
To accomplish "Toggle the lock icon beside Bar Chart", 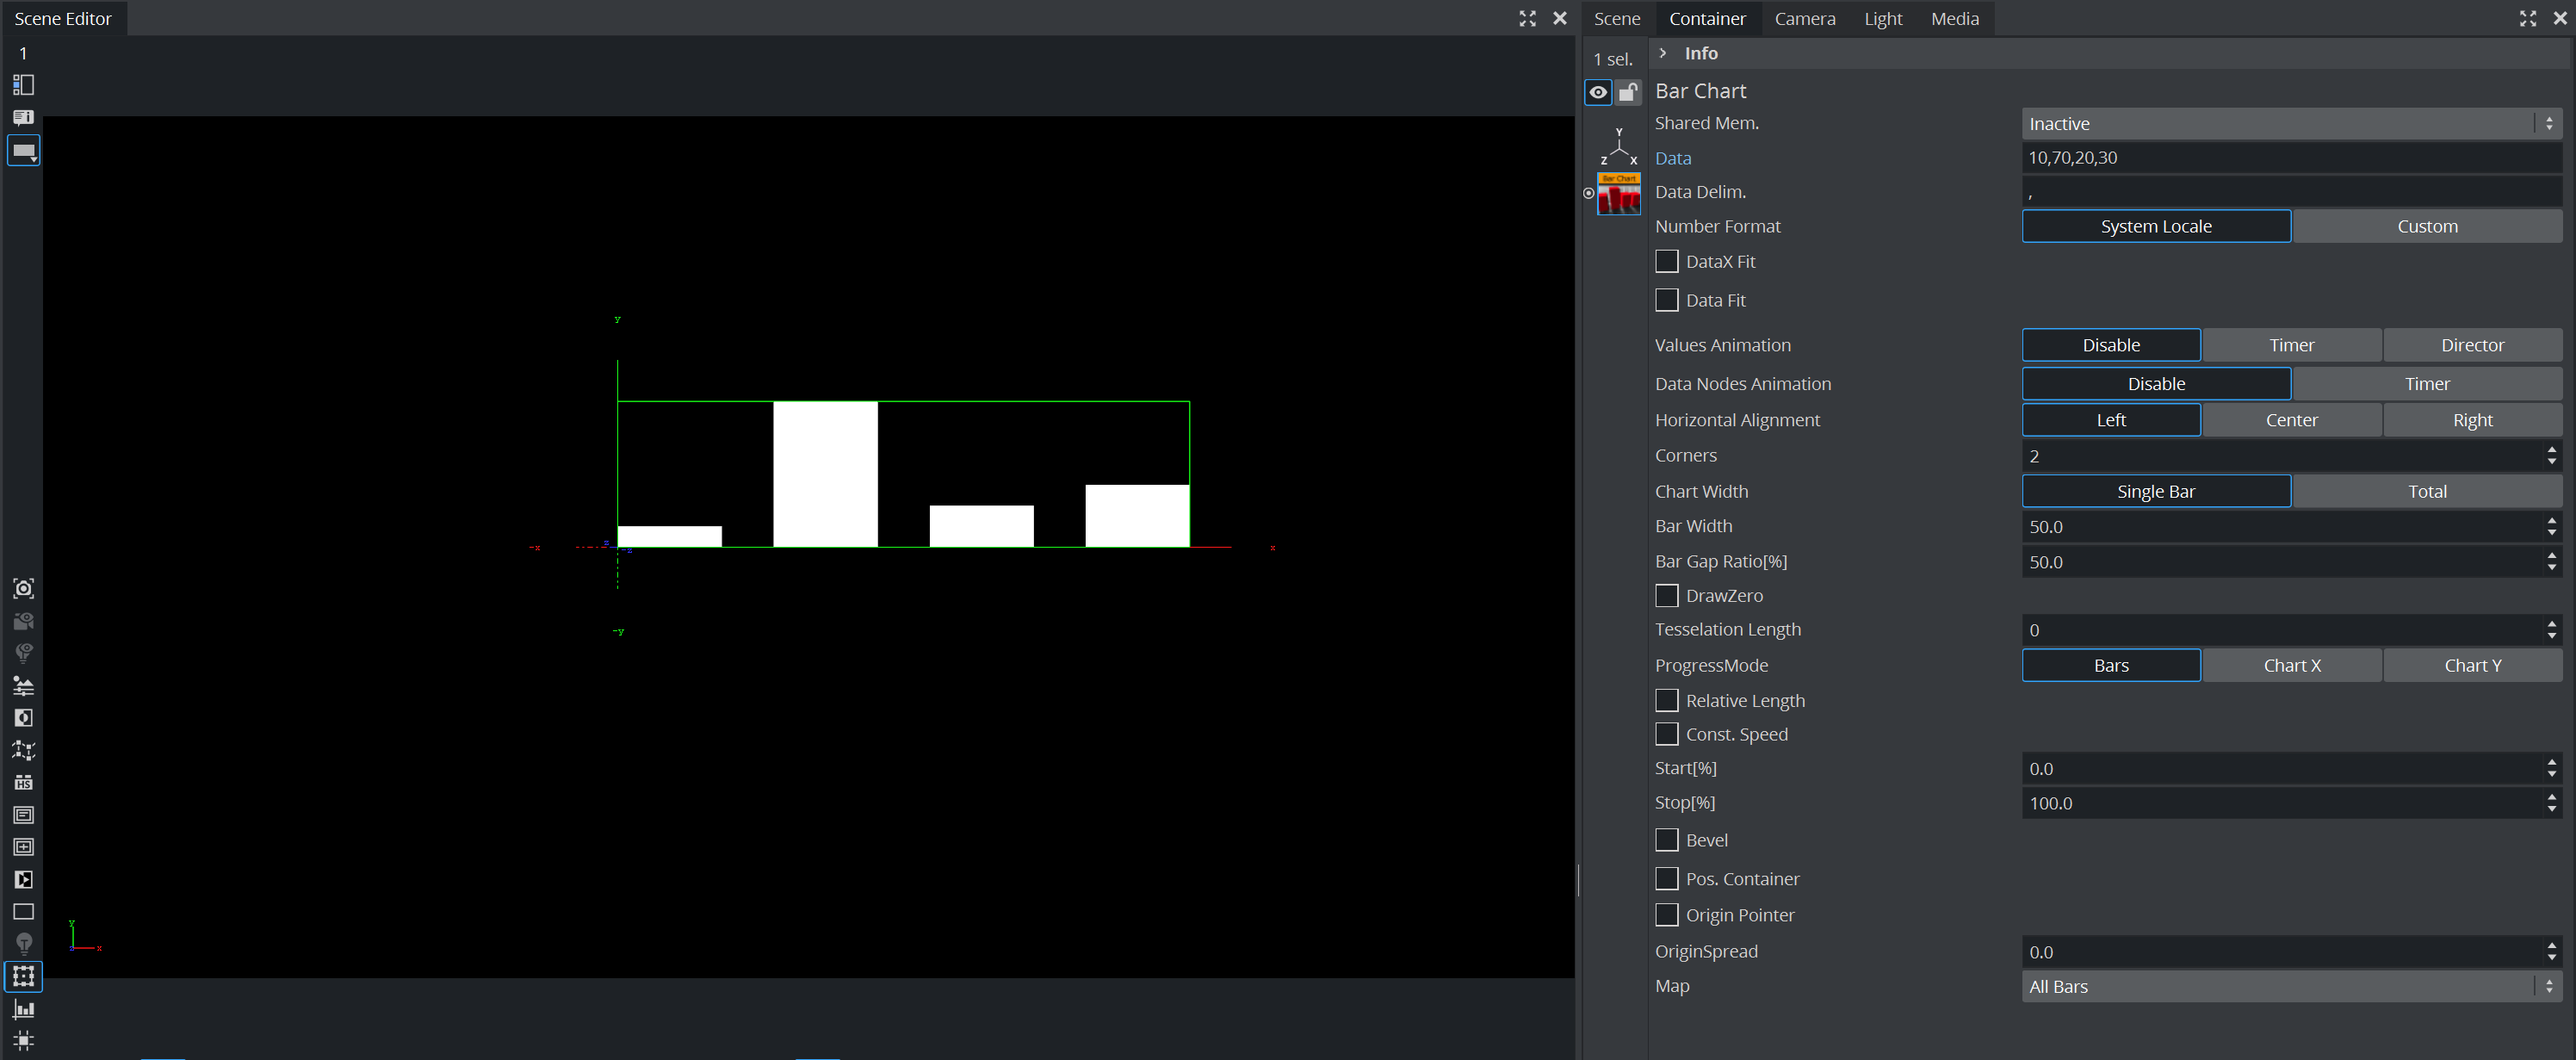I will point(1628,92).
